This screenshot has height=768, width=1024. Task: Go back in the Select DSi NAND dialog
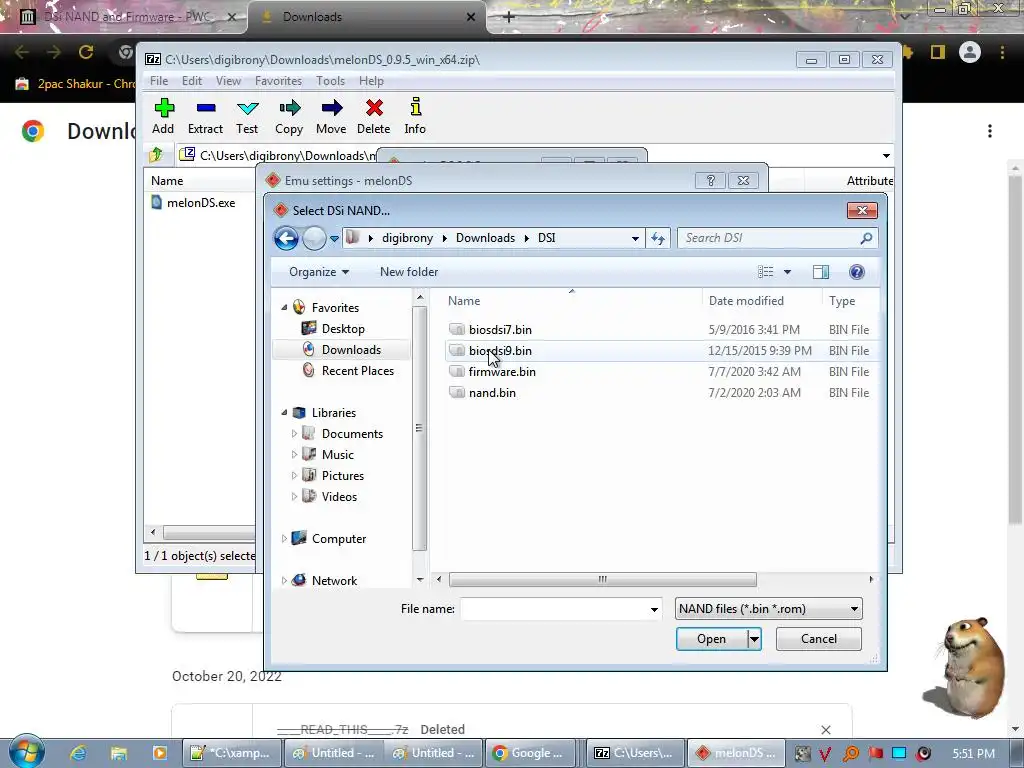coord(286,238)
